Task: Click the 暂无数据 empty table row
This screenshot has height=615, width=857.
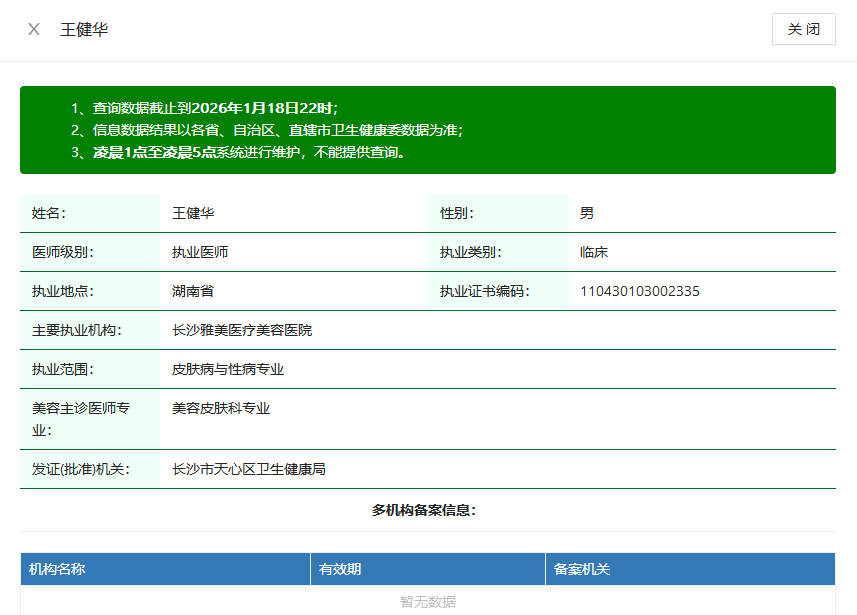Action: (x=428, y=601)
